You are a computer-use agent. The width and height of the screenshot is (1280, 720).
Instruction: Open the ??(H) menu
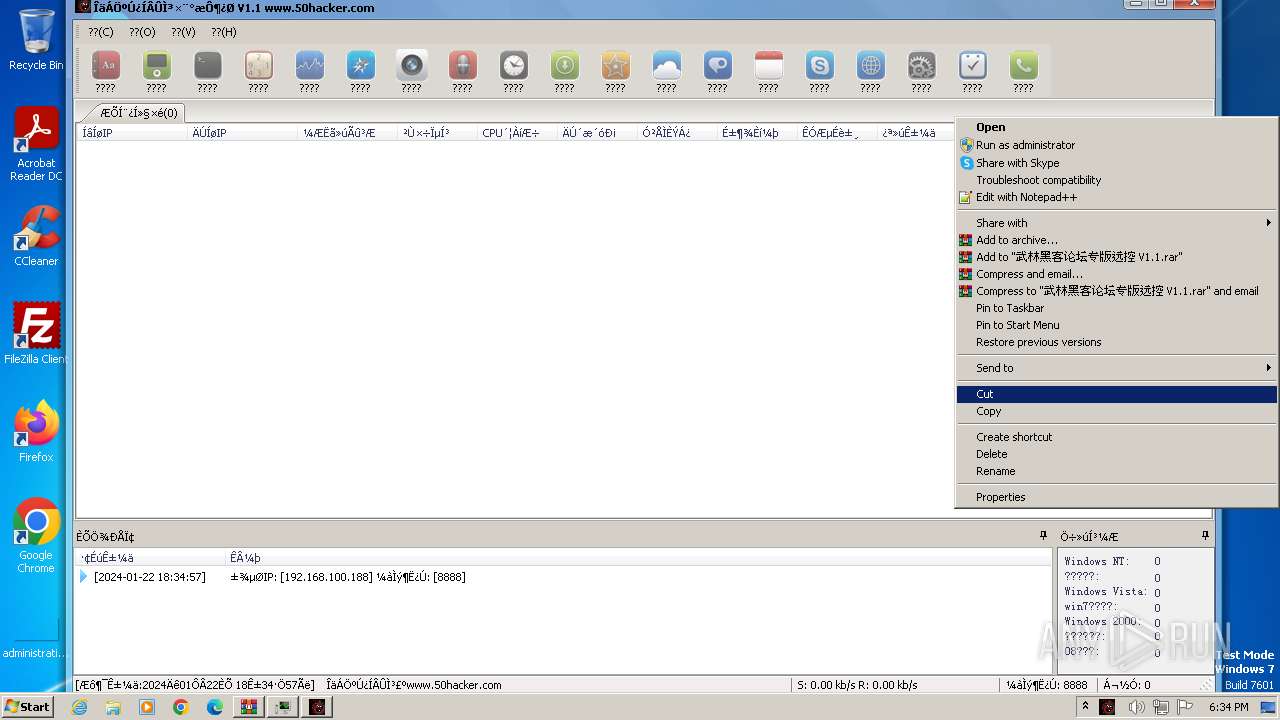pyautogui.click(x=224, y=32)
